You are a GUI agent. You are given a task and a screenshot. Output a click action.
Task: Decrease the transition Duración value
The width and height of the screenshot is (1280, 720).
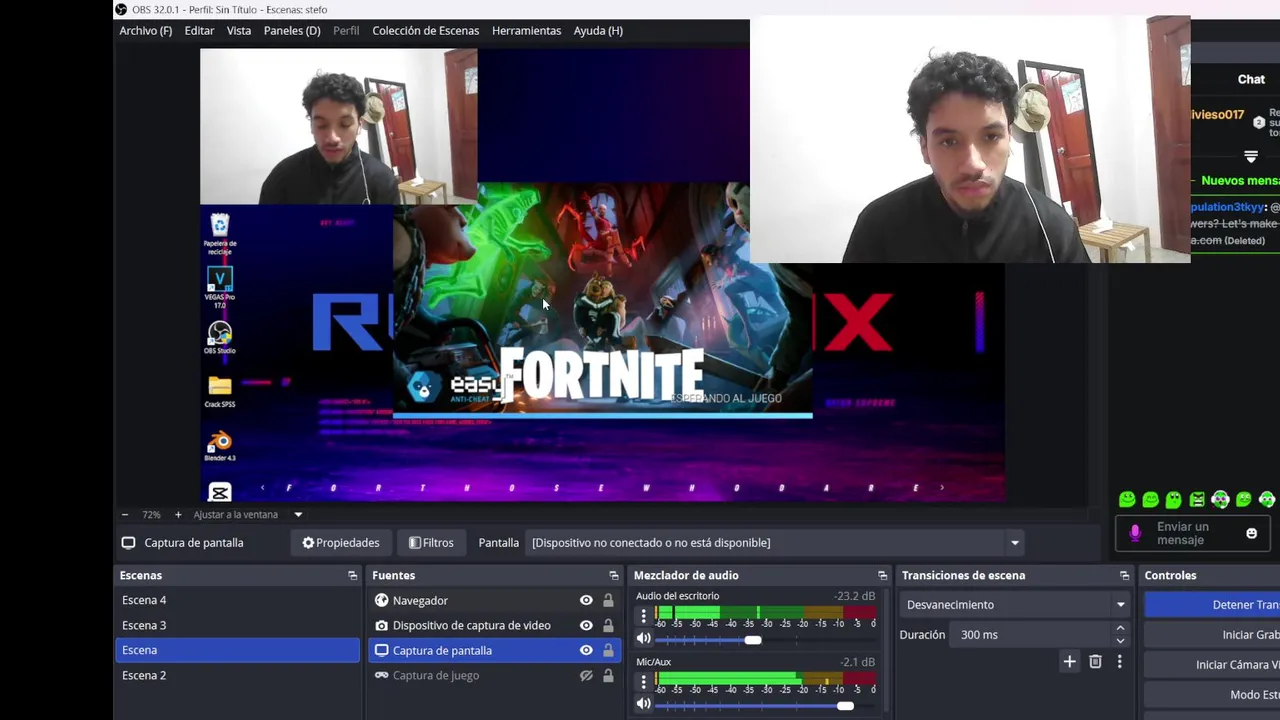point(1120,641)
